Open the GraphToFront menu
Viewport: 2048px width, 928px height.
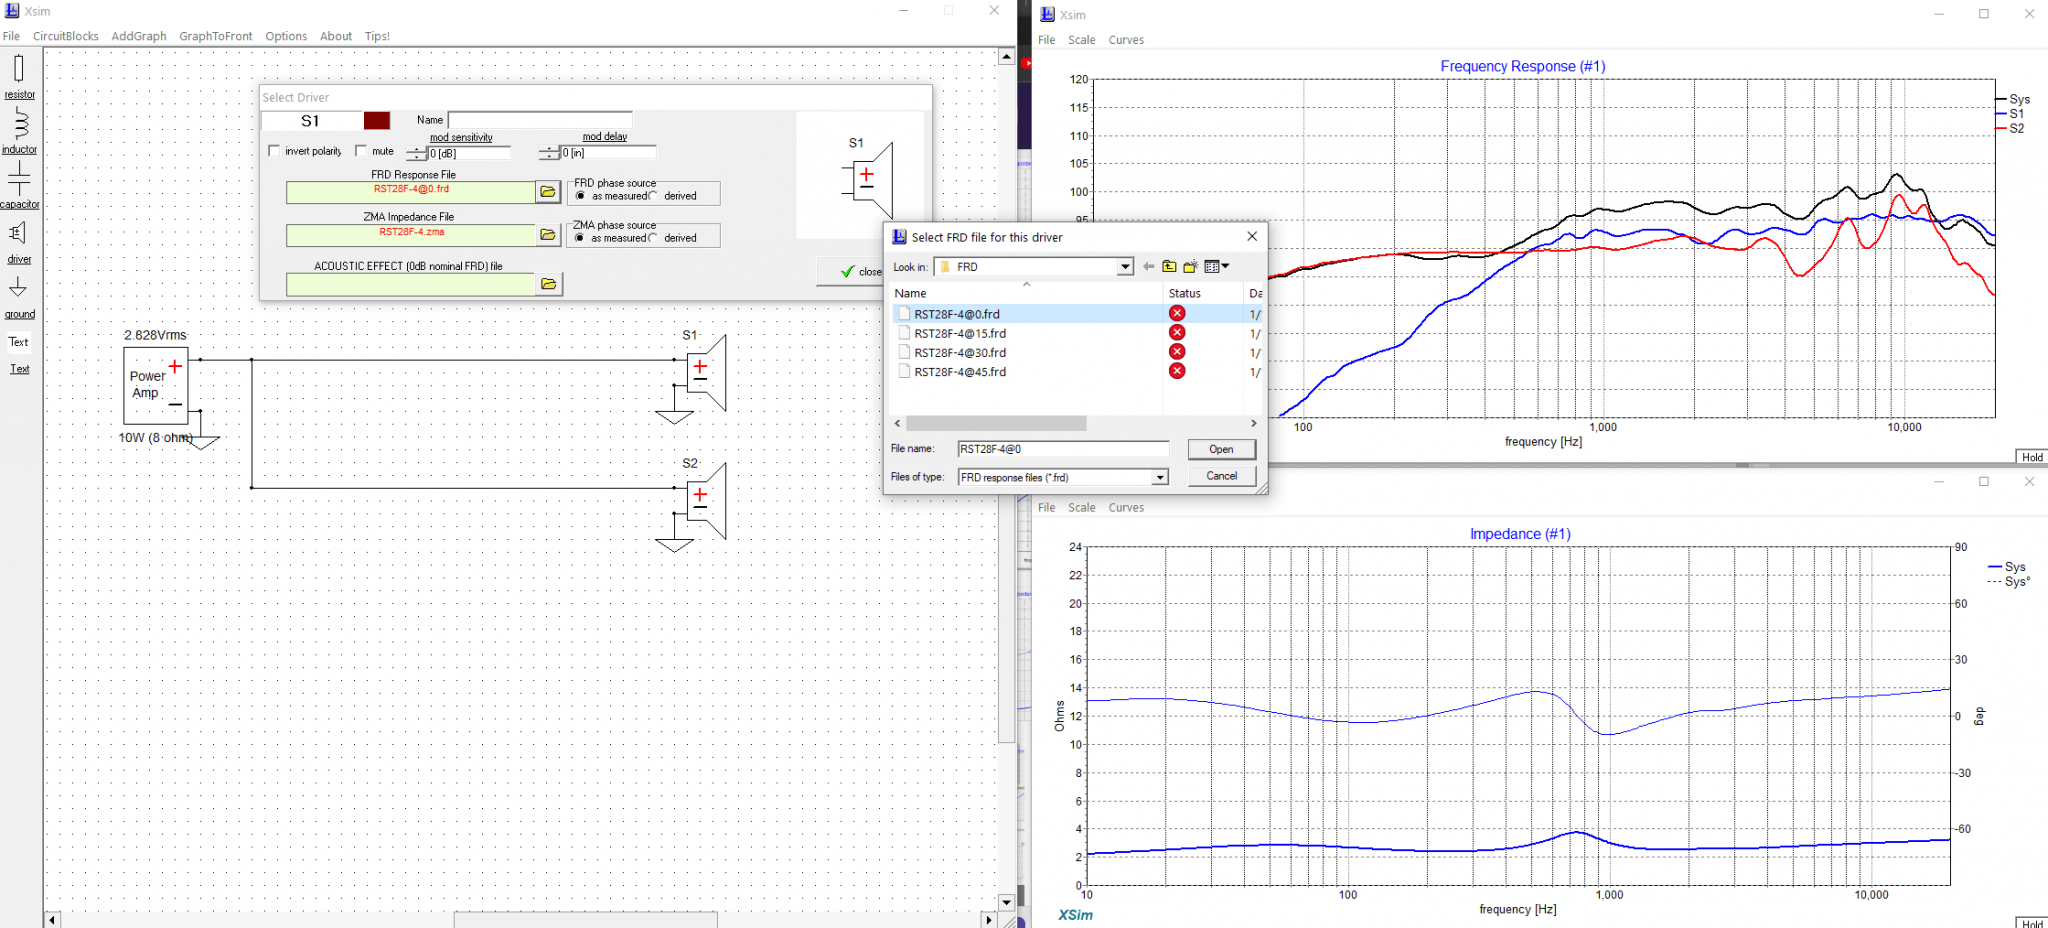click(216, 36)
